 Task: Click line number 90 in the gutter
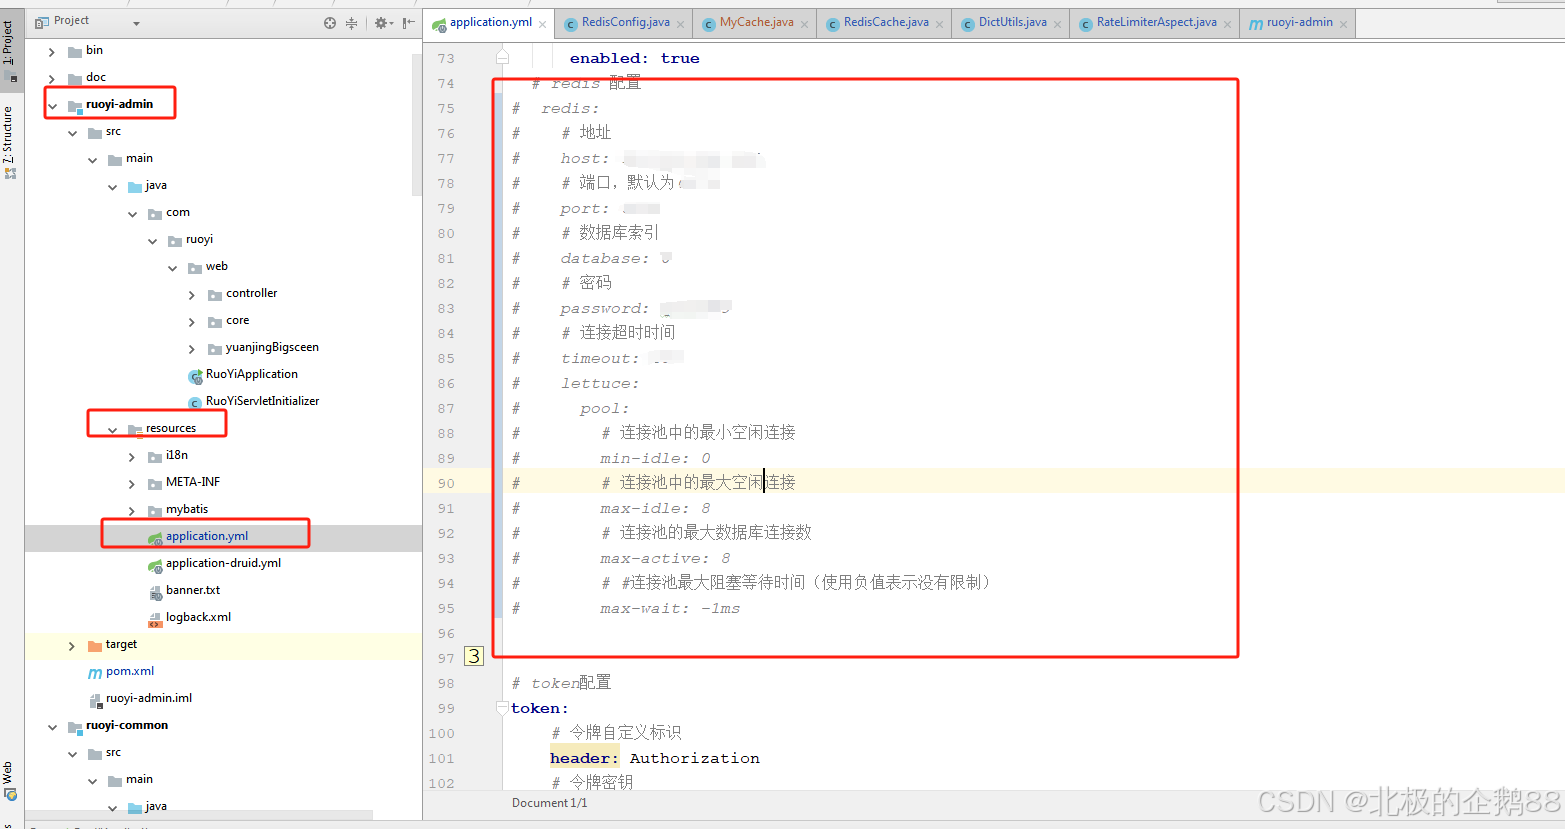click(445, 483)
